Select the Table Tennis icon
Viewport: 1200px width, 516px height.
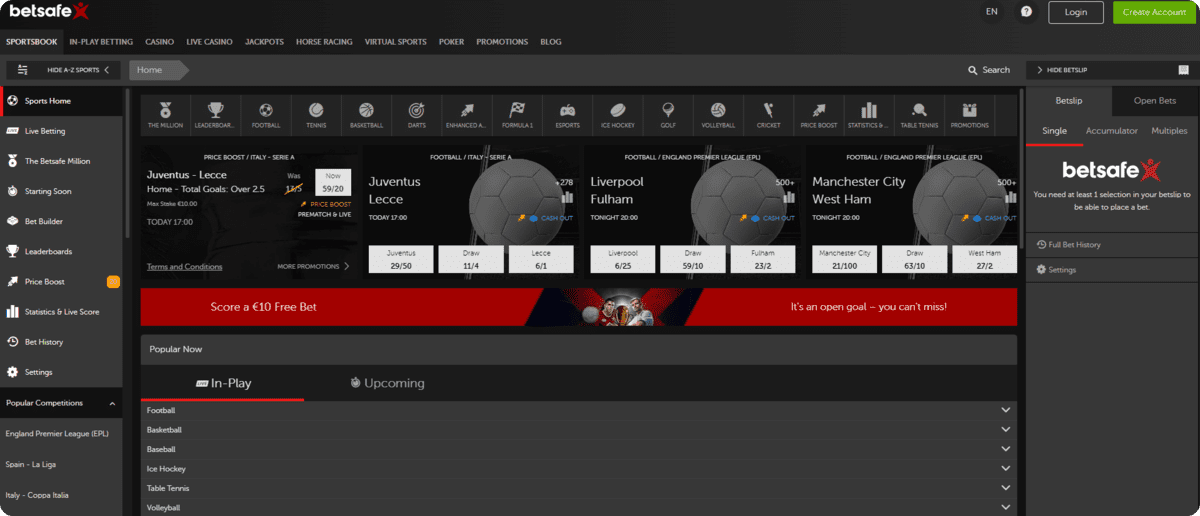[x=919, y=111]
